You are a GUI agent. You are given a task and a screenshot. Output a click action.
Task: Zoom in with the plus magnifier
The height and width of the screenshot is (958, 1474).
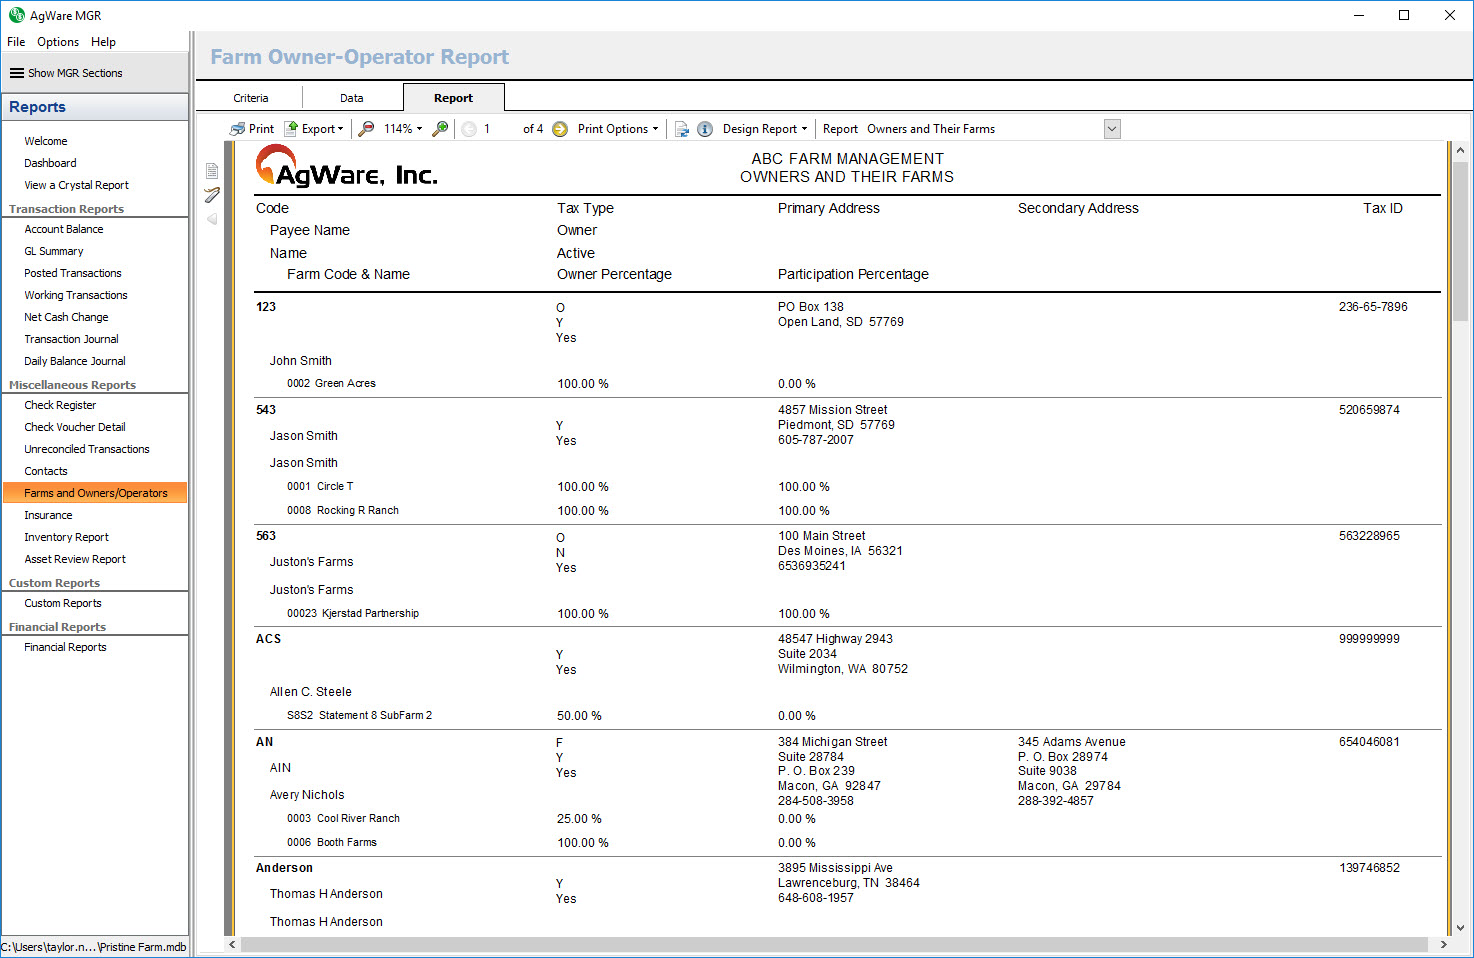click(x=440, y=129)
